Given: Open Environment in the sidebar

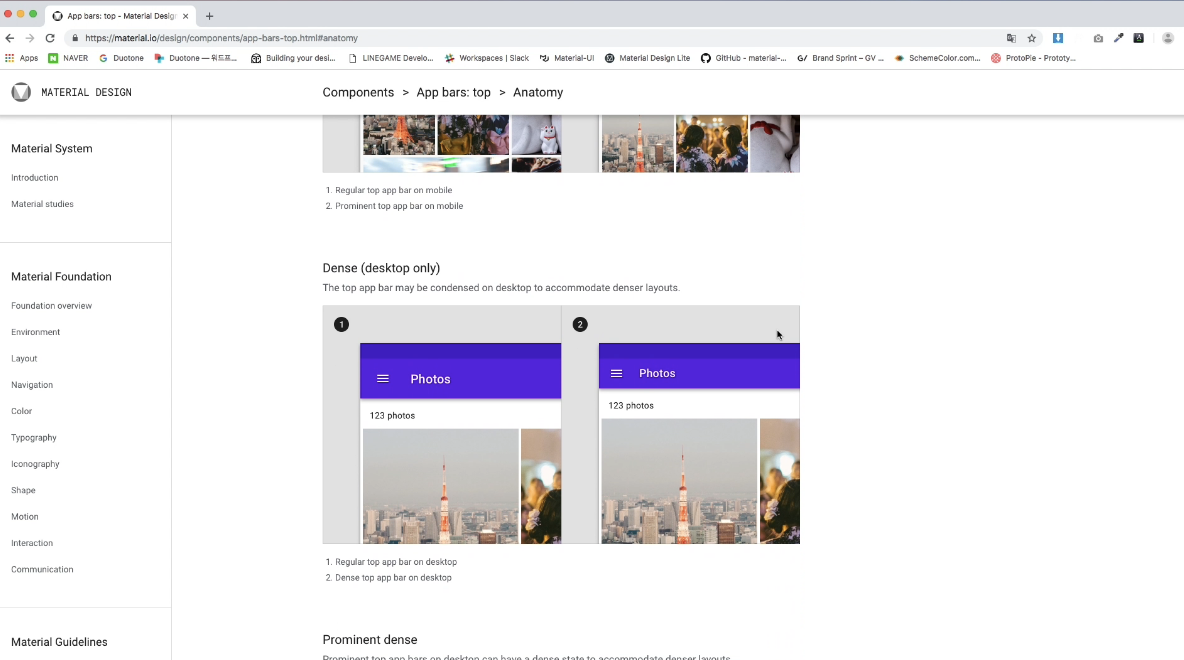Looking at the screenshot, I should 35,332.
